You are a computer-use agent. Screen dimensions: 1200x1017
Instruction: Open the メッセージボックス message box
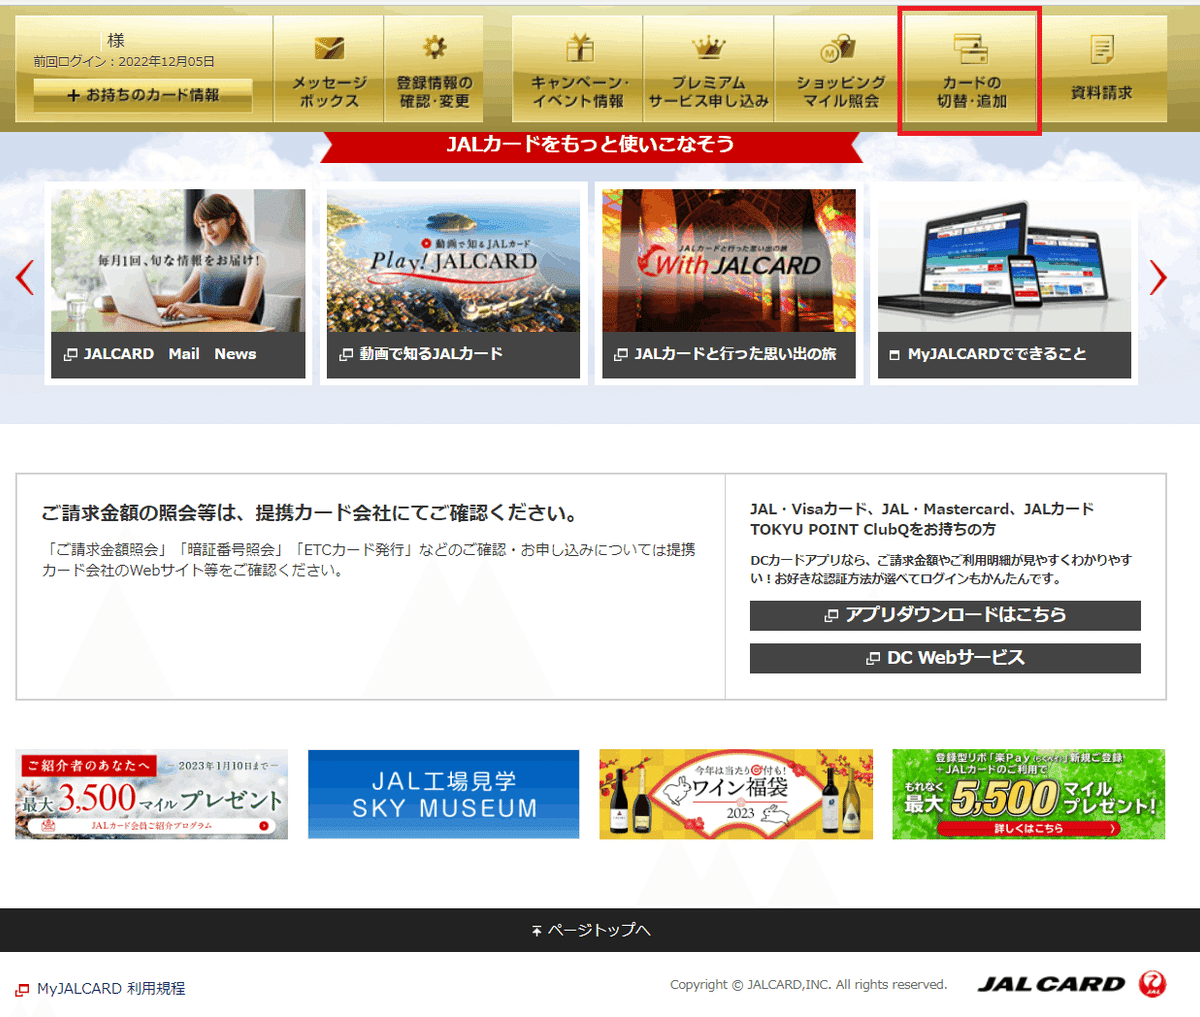click(x=327, y=68)
